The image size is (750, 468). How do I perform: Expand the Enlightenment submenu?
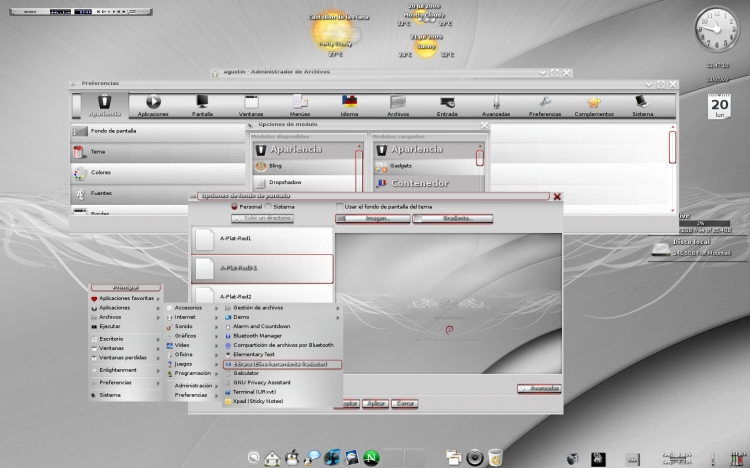126,370
